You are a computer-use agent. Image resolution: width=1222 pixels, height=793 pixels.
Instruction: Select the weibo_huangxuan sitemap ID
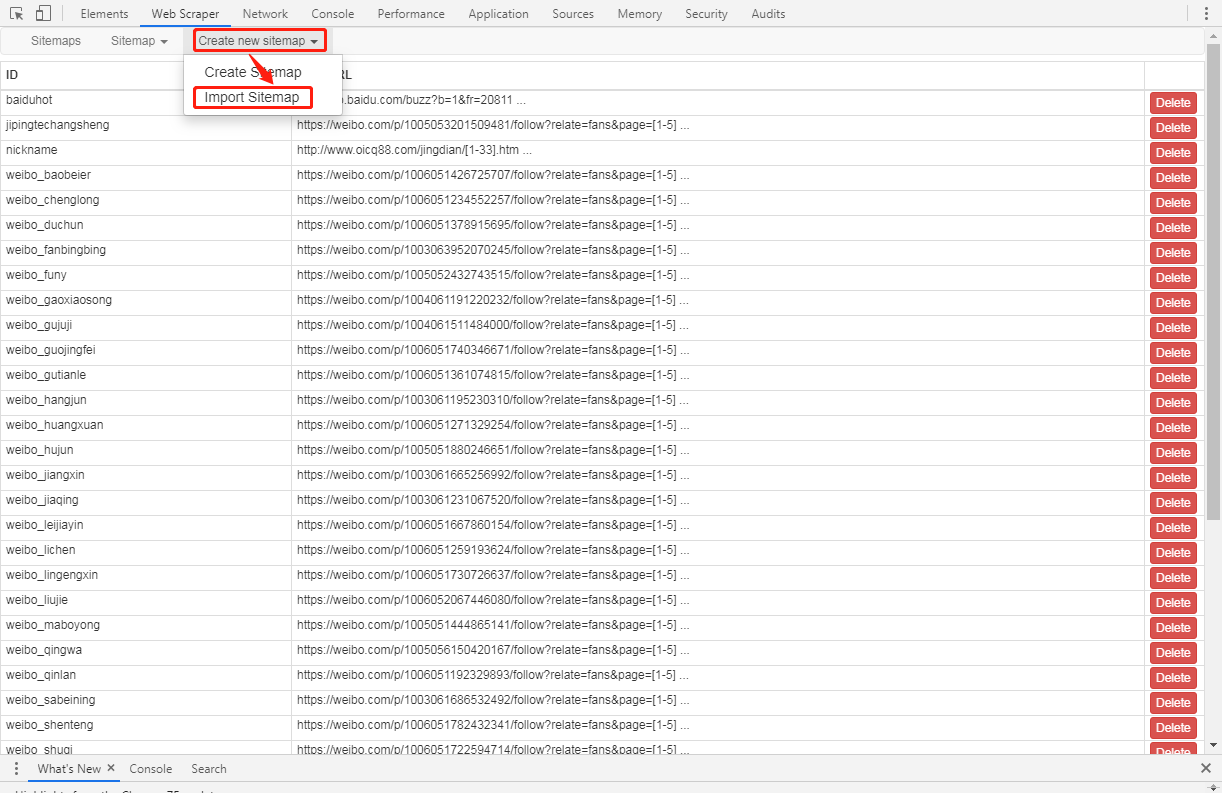[x=54, y=425]
